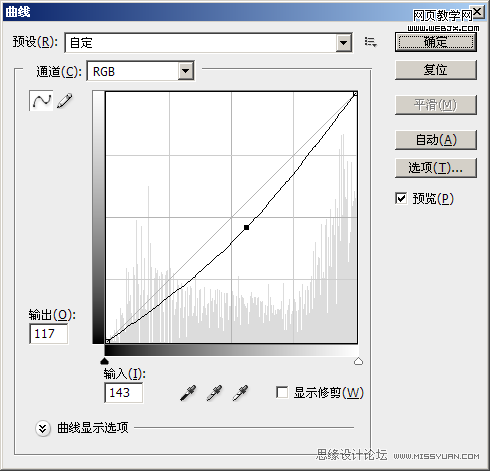
Task: Open the 选项 options button
Action: coord(436,168)
